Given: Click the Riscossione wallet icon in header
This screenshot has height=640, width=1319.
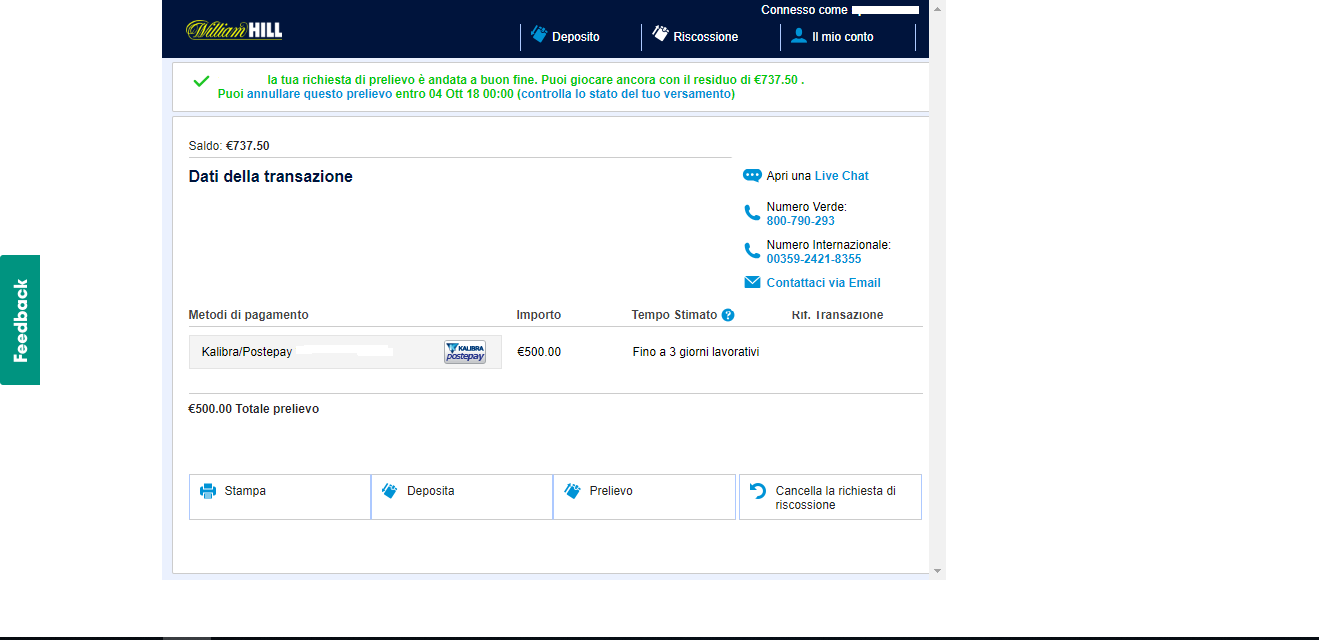Looking at the screenshot, I should (660, 34).
